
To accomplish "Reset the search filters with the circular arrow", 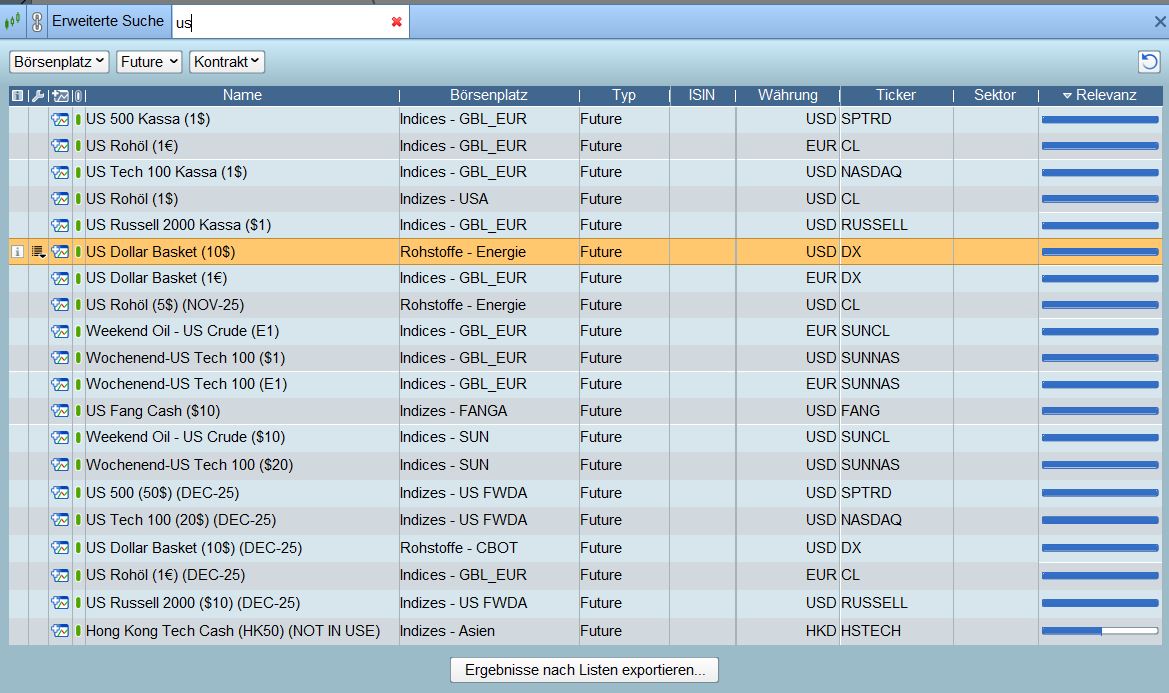I will tap(1149, 61).
